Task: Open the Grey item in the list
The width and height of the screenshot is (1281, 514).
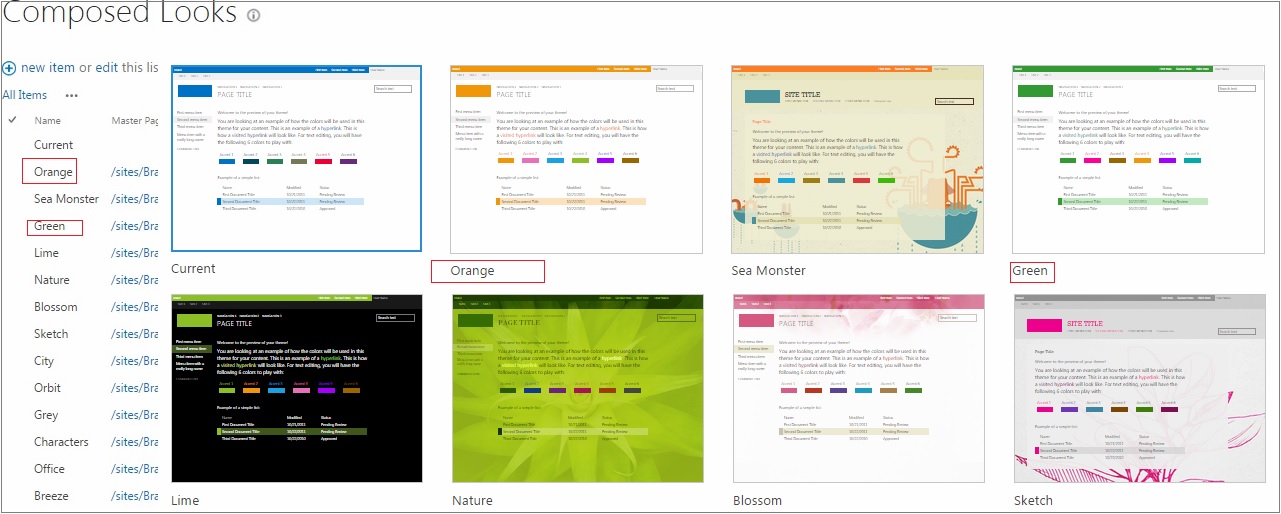Action: tap(46, 415)
